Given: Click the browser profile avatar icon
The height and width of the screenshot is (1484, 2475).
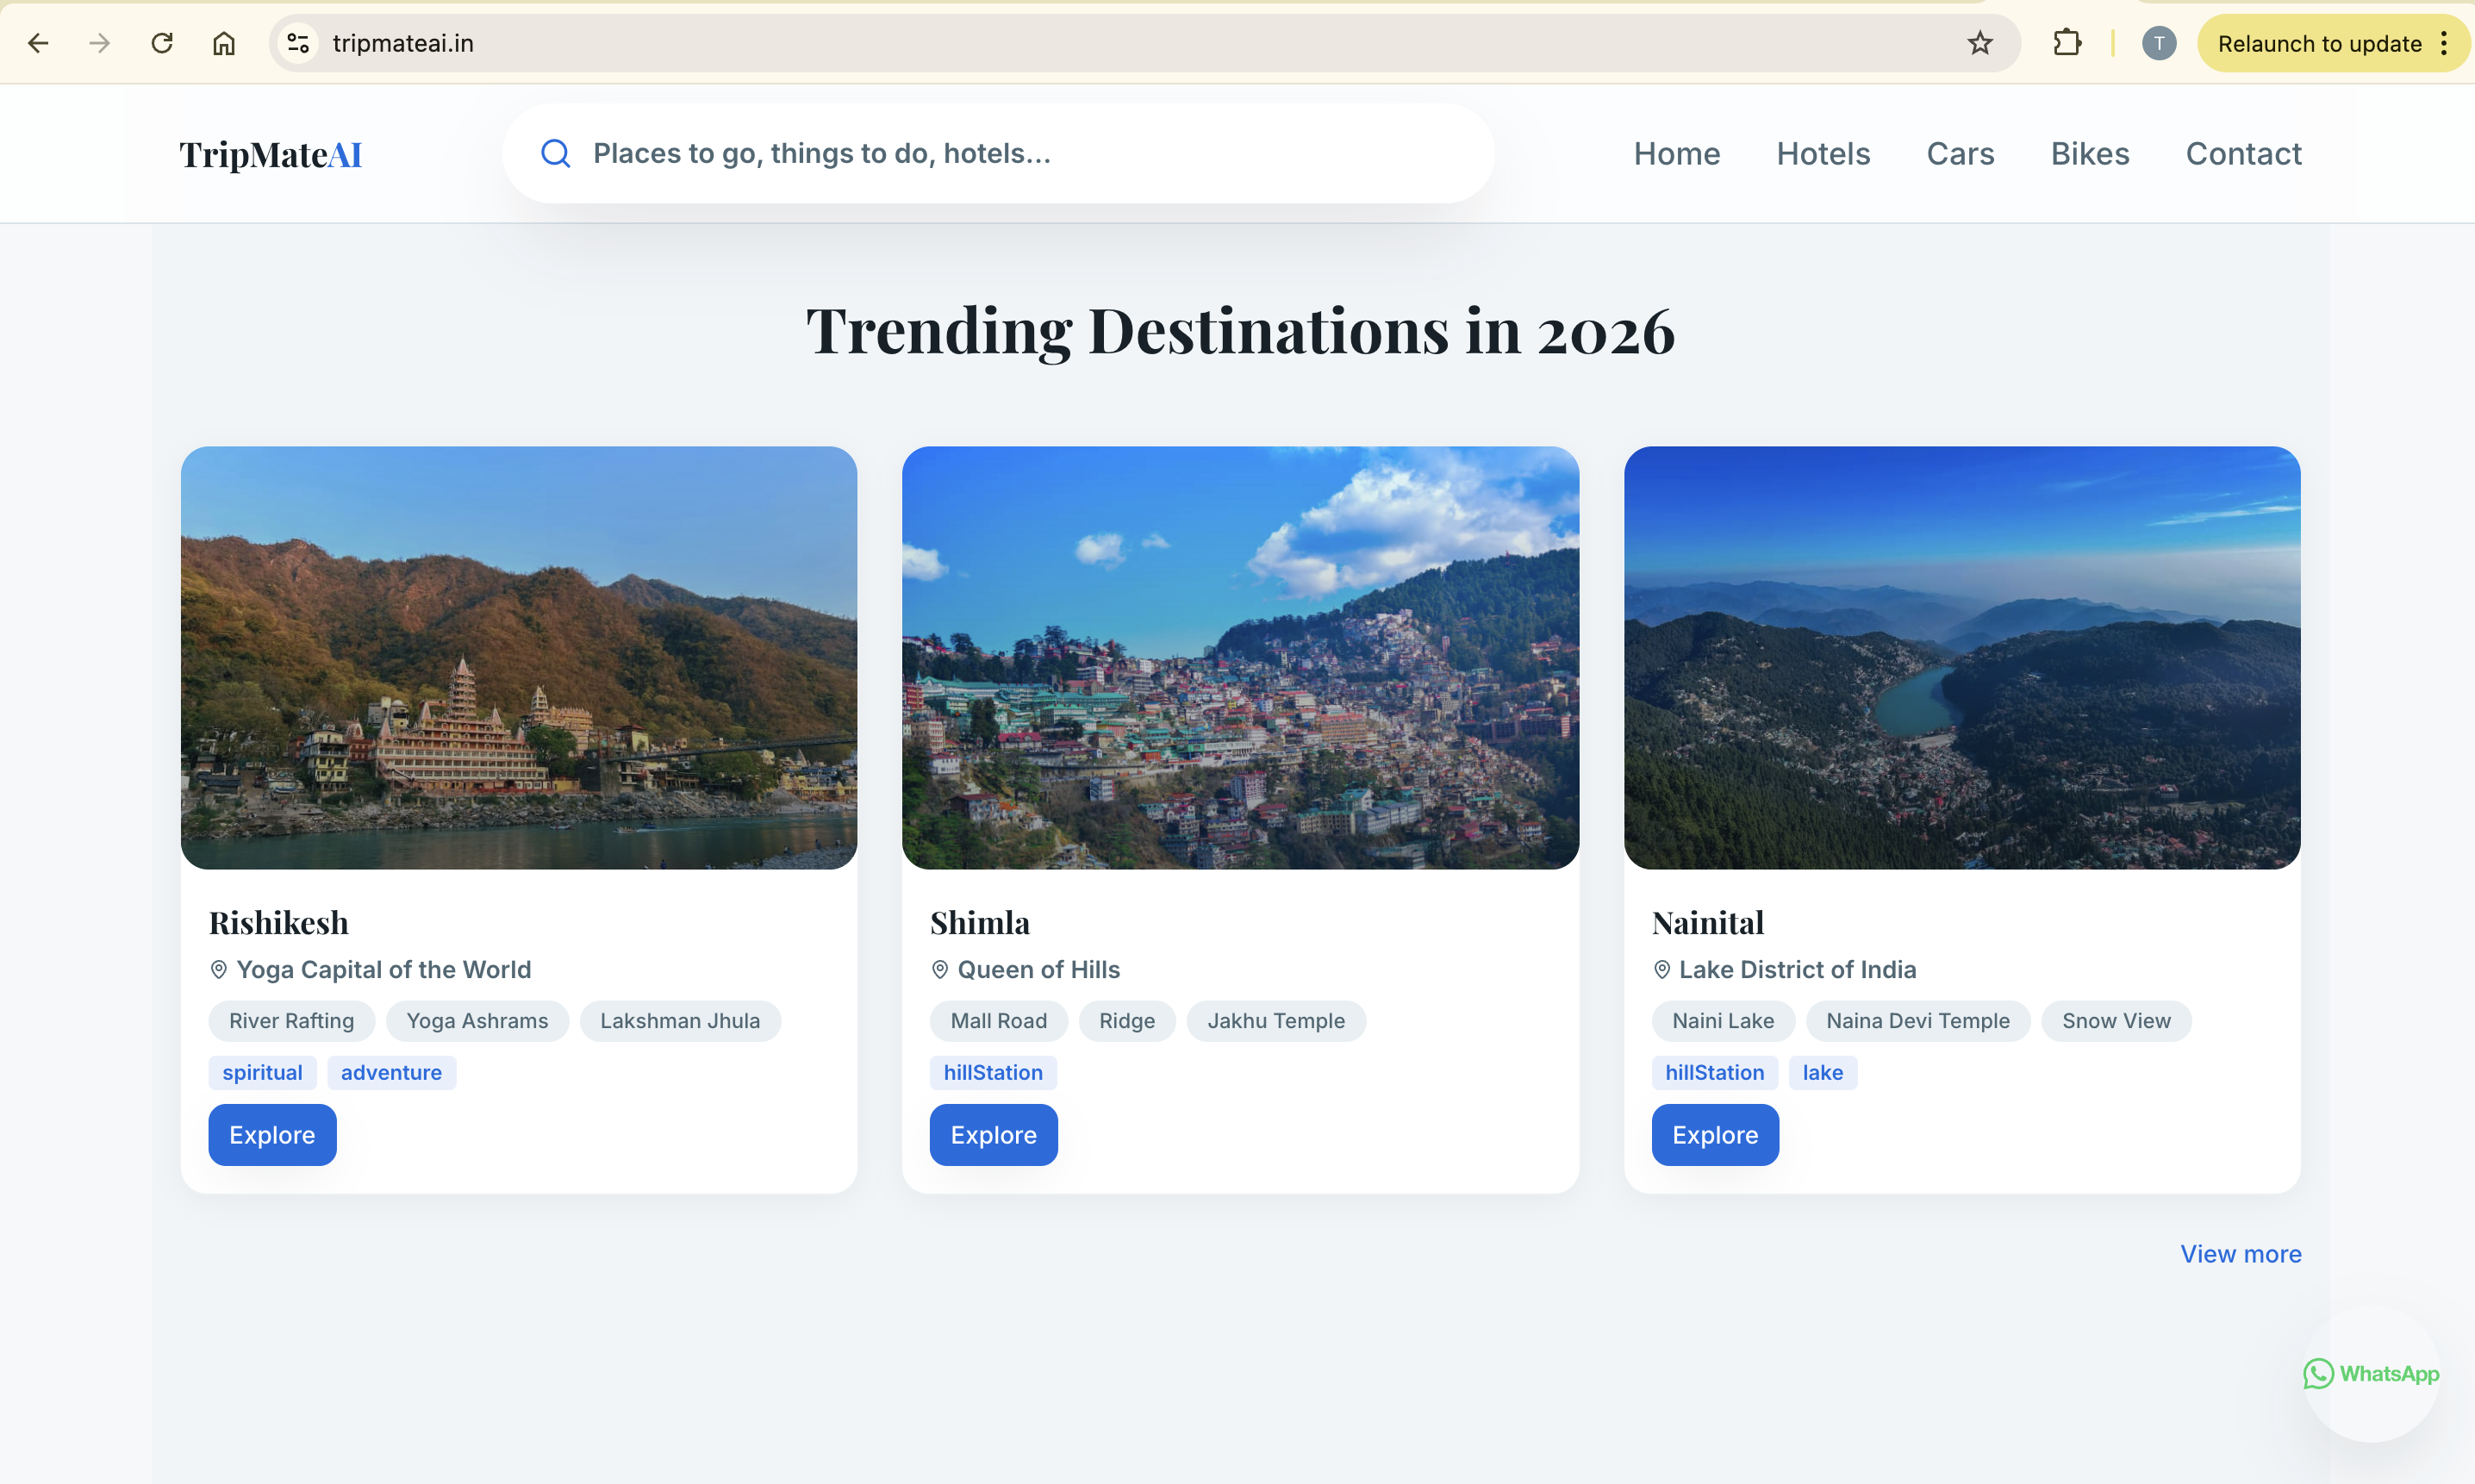Looking at the screenshot, I should tap(2158, 42).
